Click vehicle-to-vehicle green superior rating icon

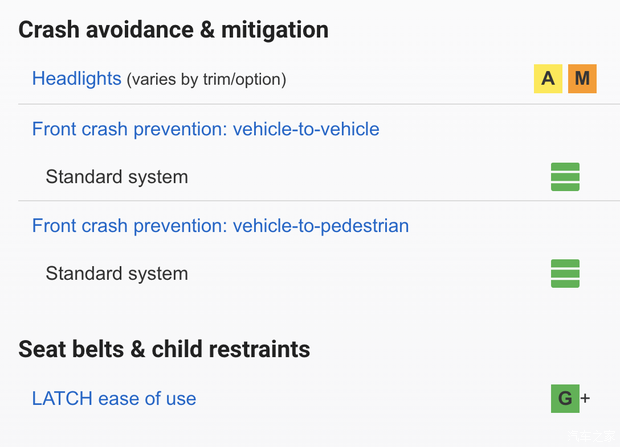pos(565,177)
